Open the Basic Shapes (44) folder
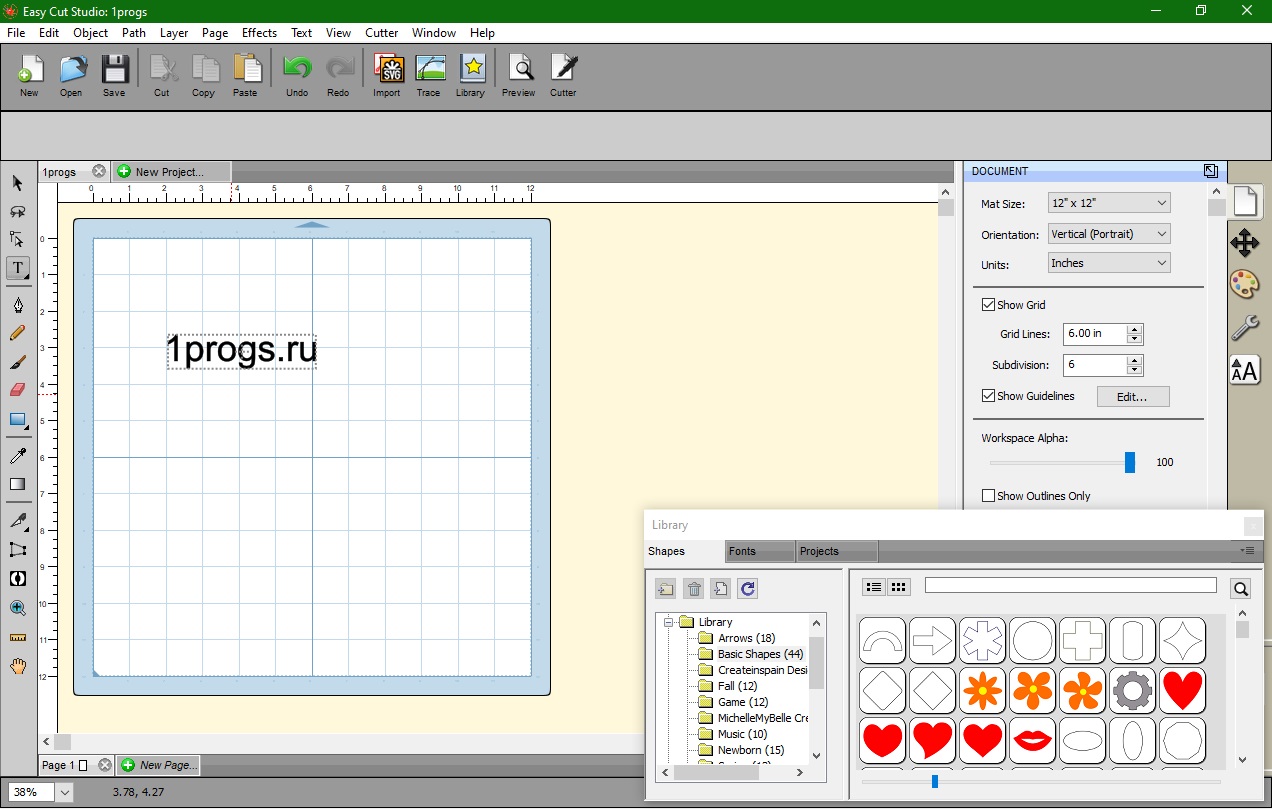The image size is (1272, 809). [x=752, y=654]
